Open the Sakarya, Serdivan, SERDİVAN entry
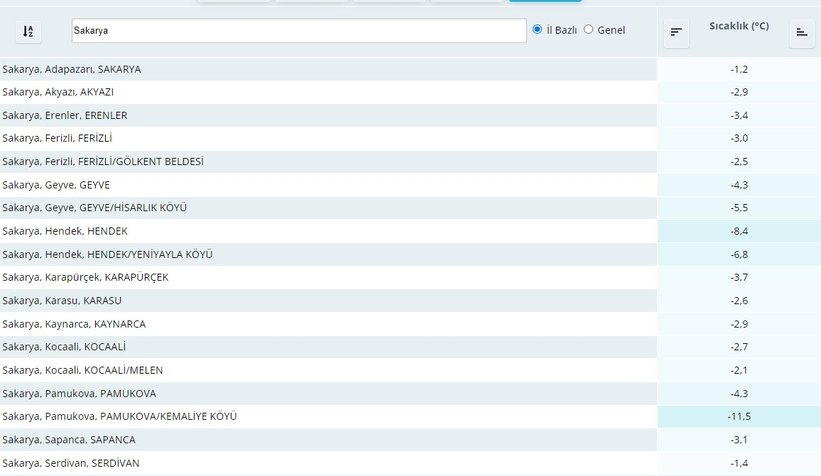Screen dimensions: 821x476 [71, 463]
